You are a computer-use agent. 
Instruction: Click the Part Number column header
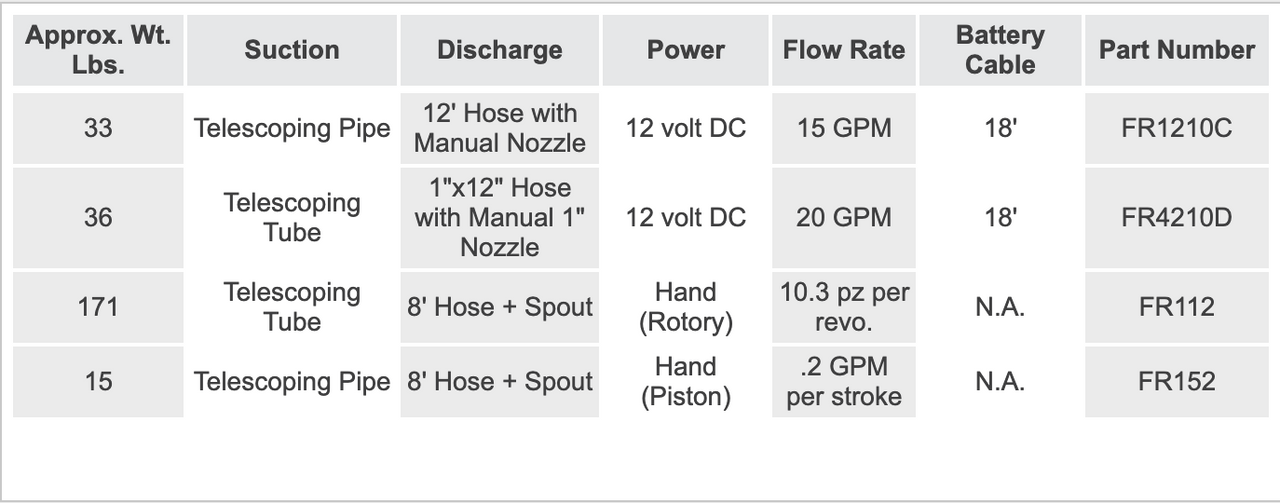coord(1176,50)
